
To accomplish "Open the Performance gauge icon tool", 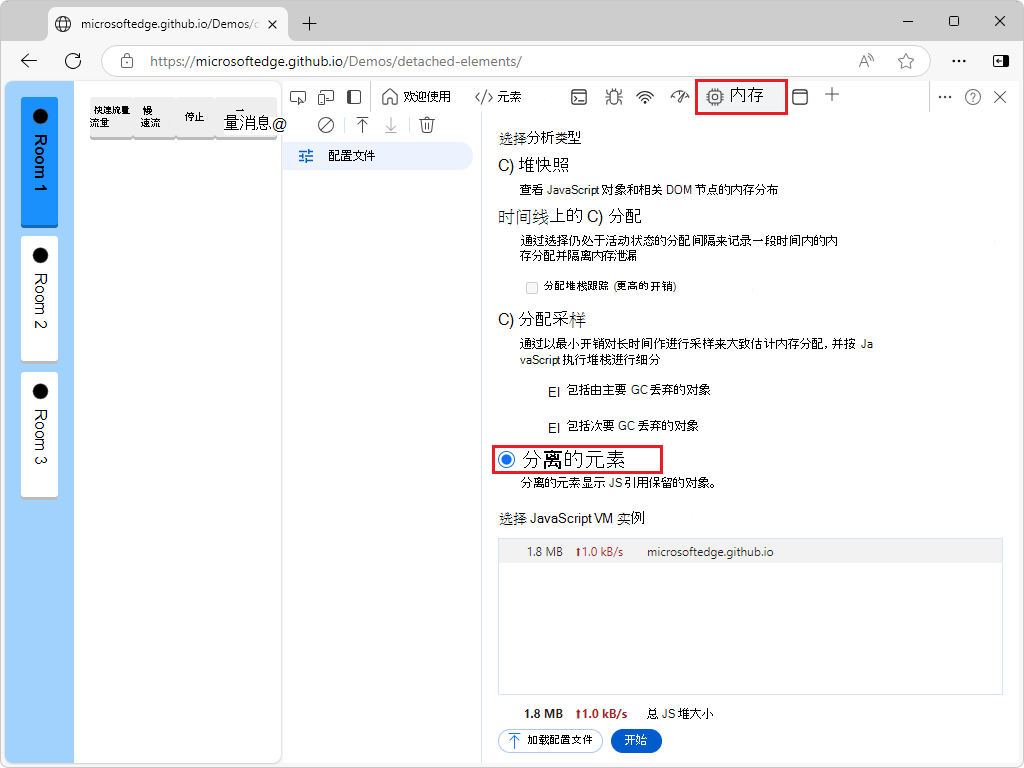I will pos(679,97).
